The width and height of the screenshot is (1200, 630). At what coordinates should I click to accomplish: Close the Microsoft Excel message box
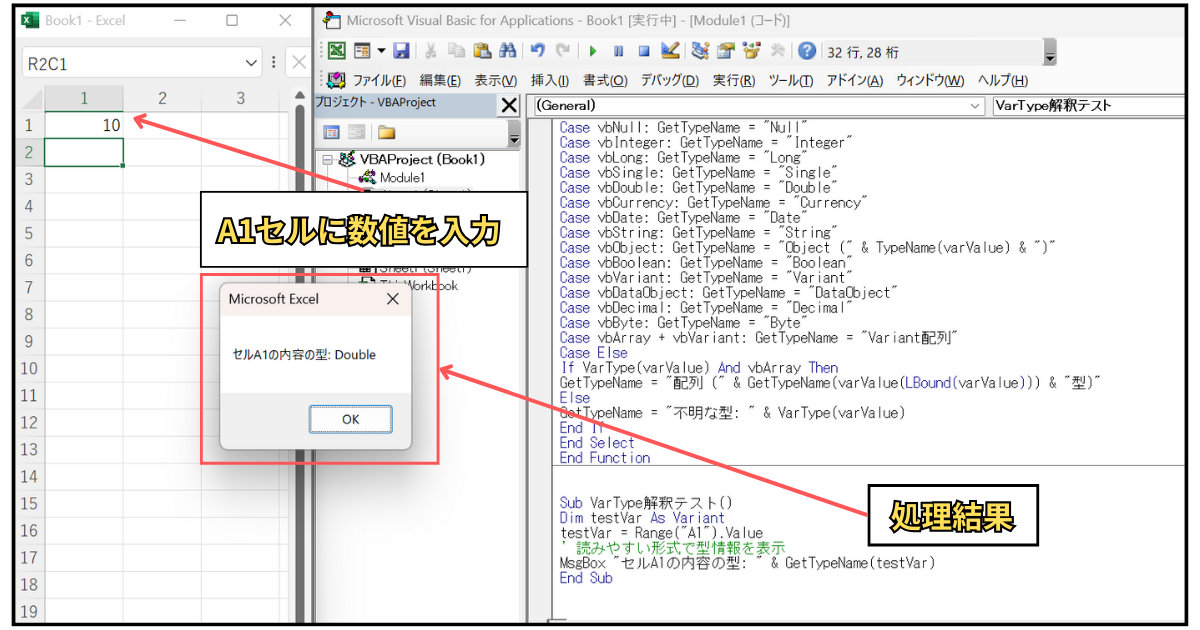point(392,299)
